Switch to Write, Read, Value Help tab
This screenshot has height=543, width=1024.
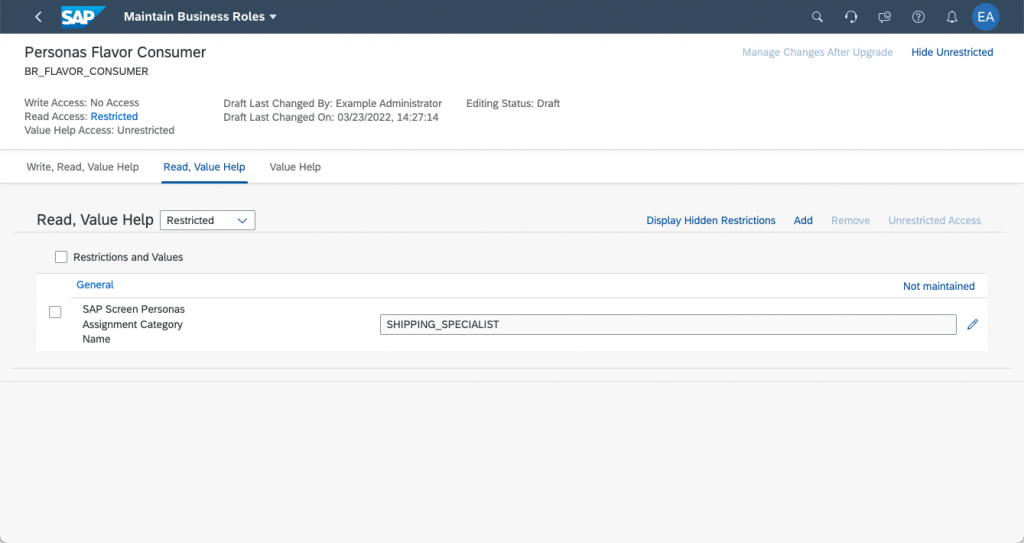(x=83, y=167)
